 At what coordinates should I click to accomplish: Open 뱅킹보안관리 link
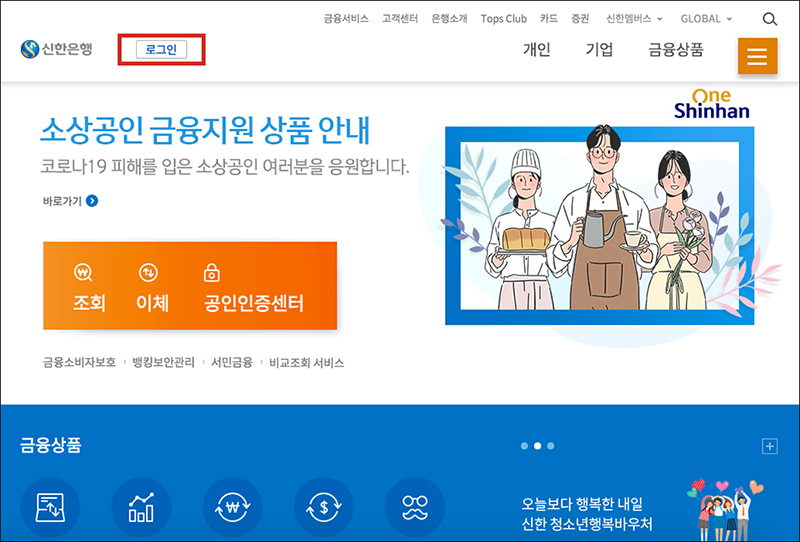click(x=163, y=362)
